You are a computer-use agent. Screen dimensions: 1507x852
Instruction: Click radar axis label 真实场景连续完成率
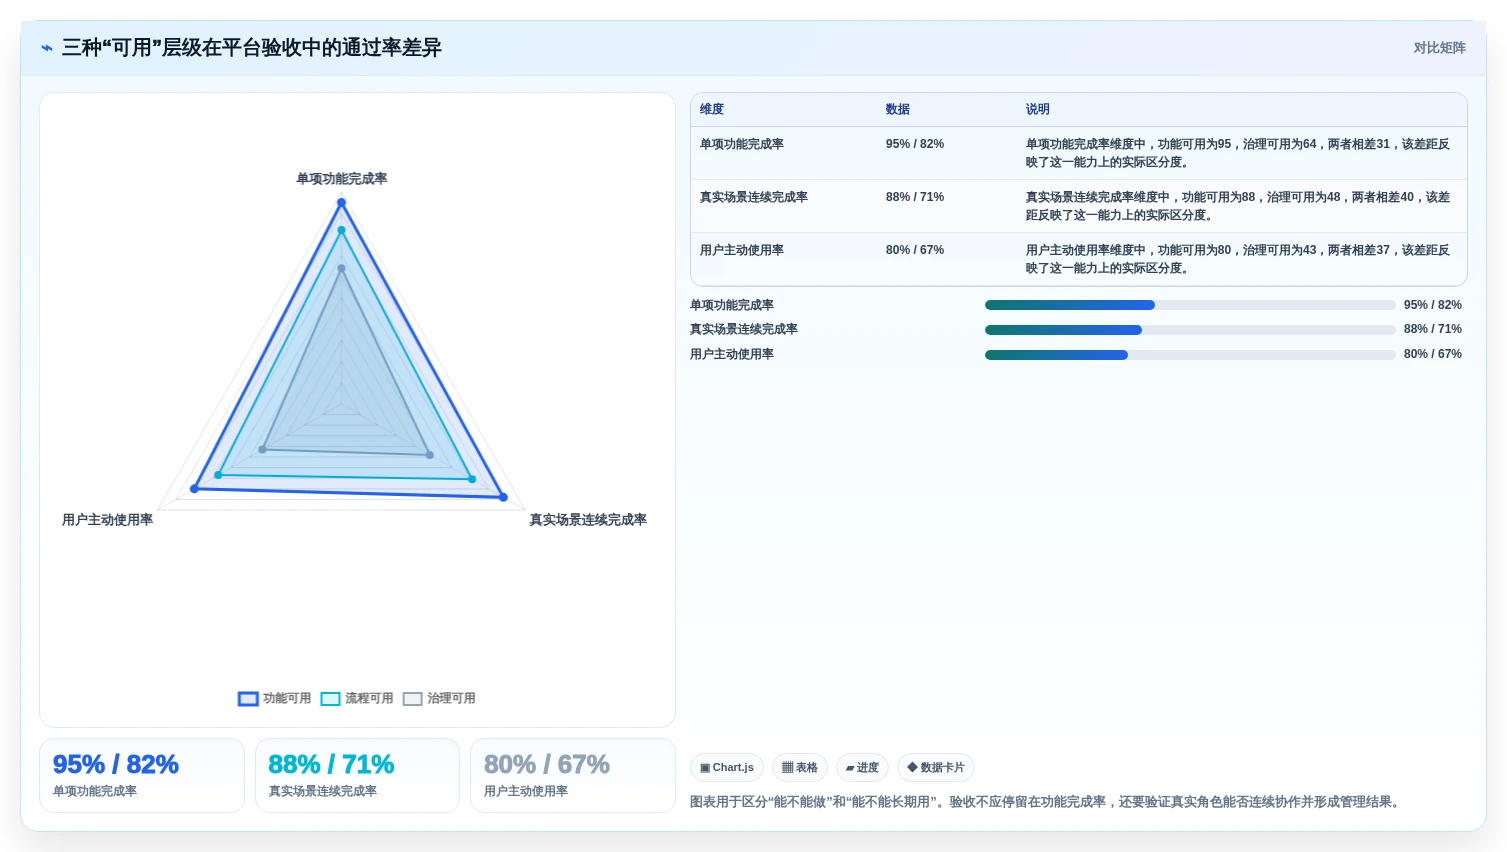(588, 520)
